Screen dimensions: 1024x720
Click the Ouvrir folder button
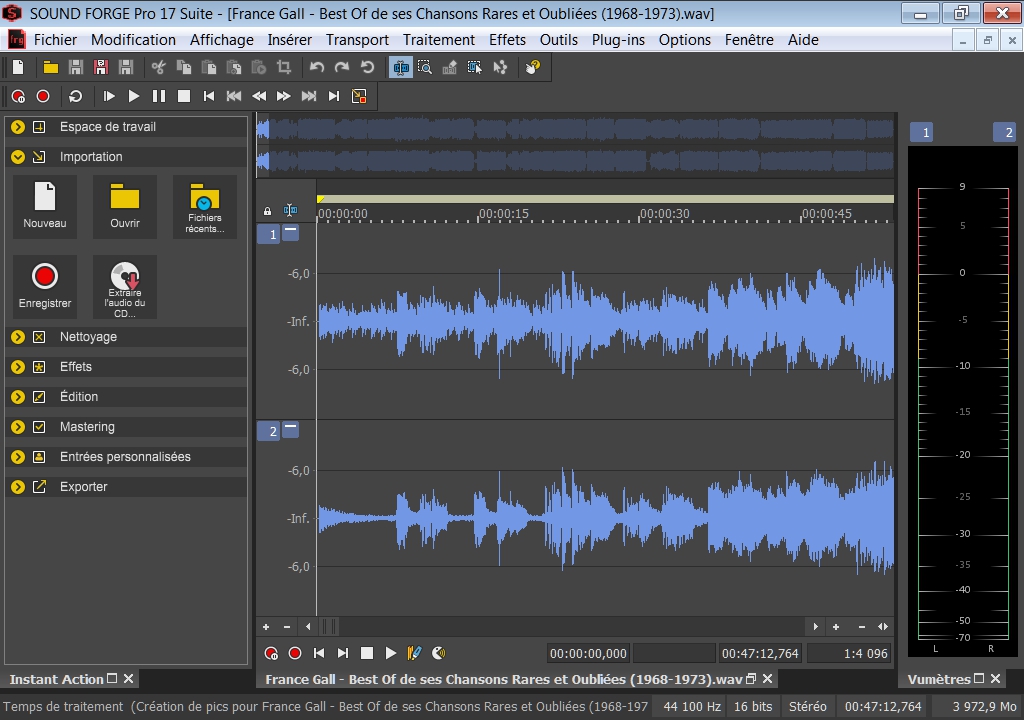pyautogui.click(x=125, y=207)
